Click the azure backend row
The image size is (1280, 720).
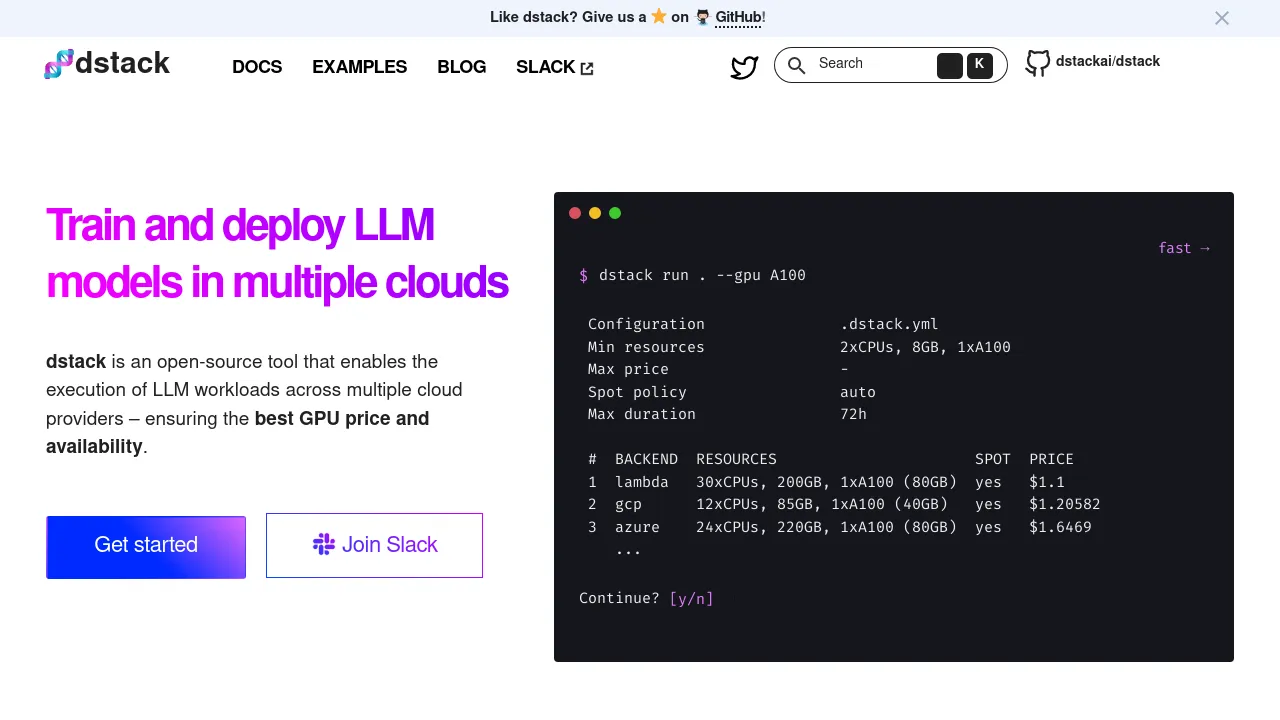[840, 527]
